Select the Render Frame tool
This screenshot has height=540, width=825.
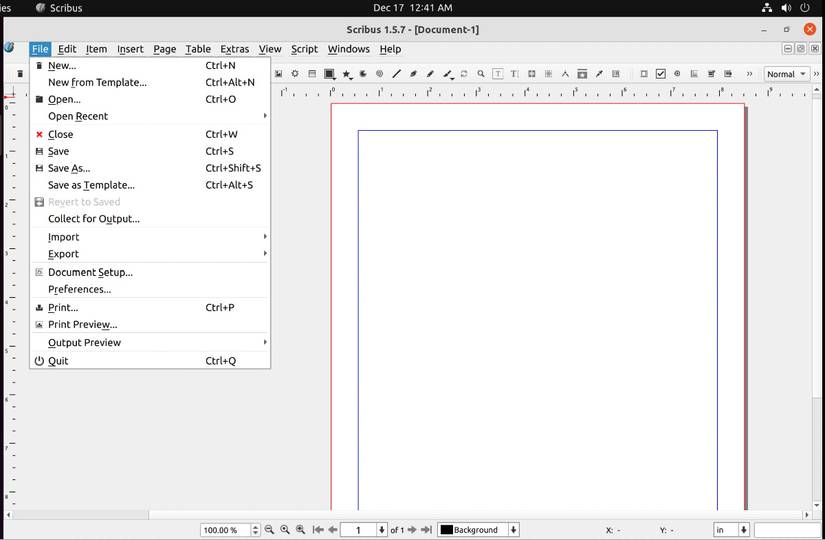click(295, 74)
